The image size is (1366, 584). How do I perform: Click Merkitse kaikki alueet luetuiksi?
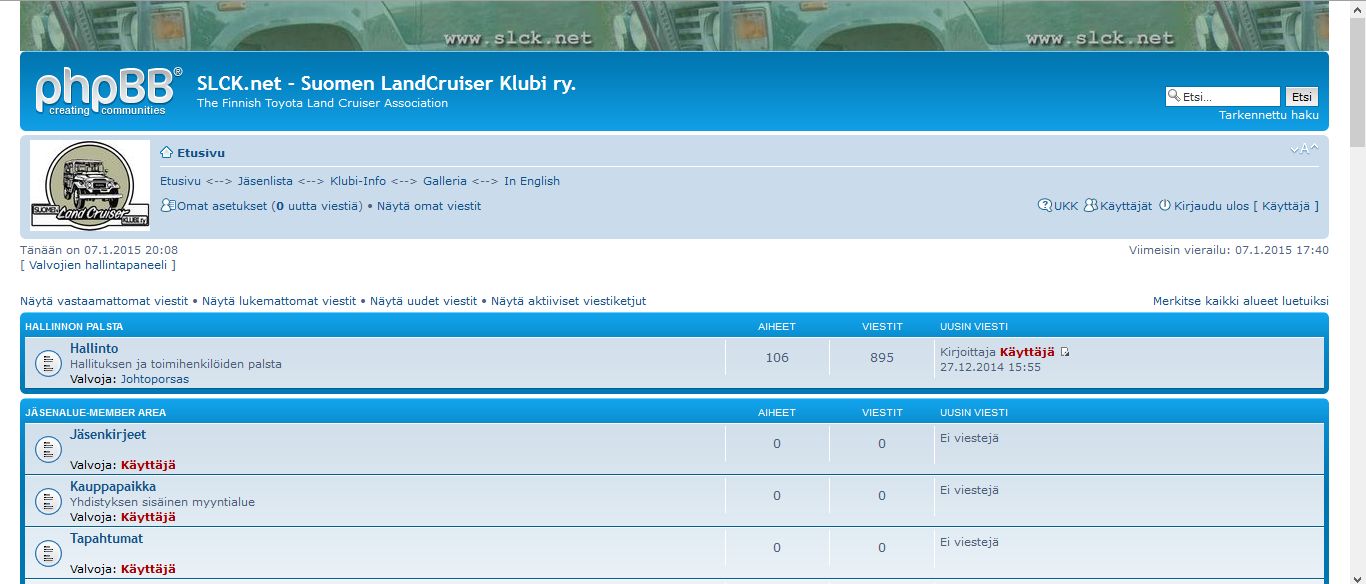(x=1241, y=301)
